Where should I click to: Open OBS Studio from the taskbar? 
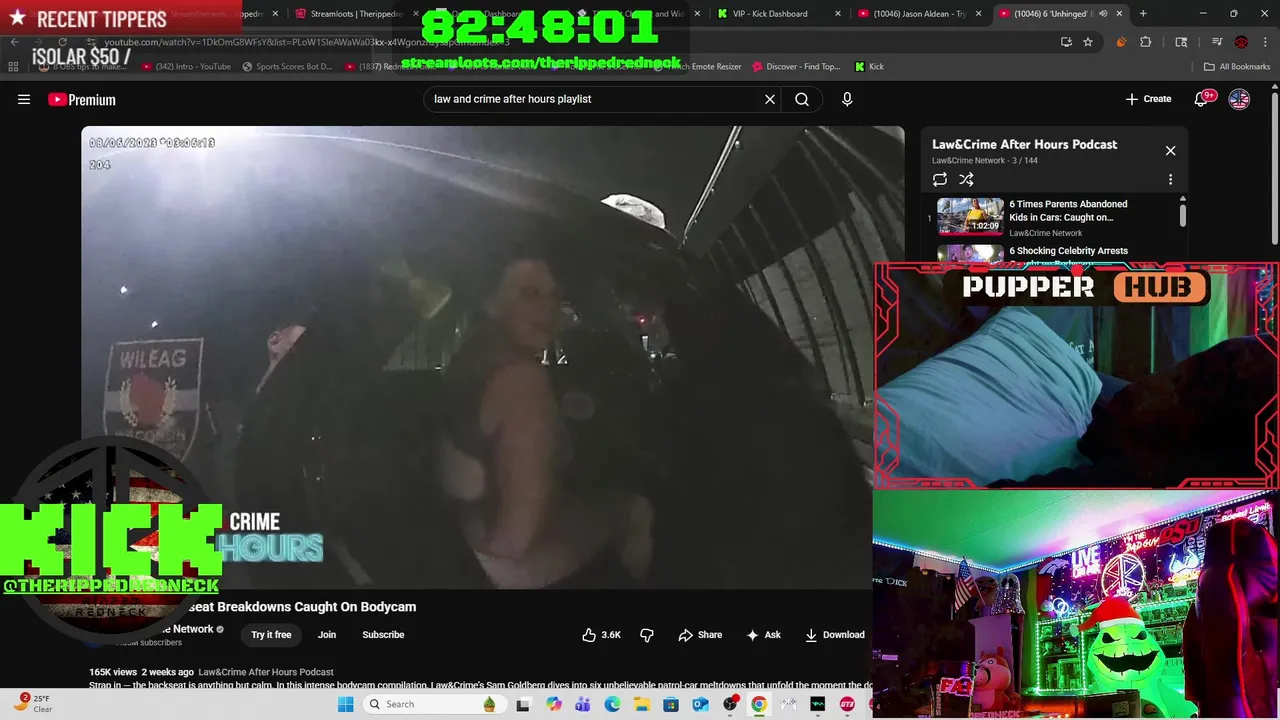point(730,704)
